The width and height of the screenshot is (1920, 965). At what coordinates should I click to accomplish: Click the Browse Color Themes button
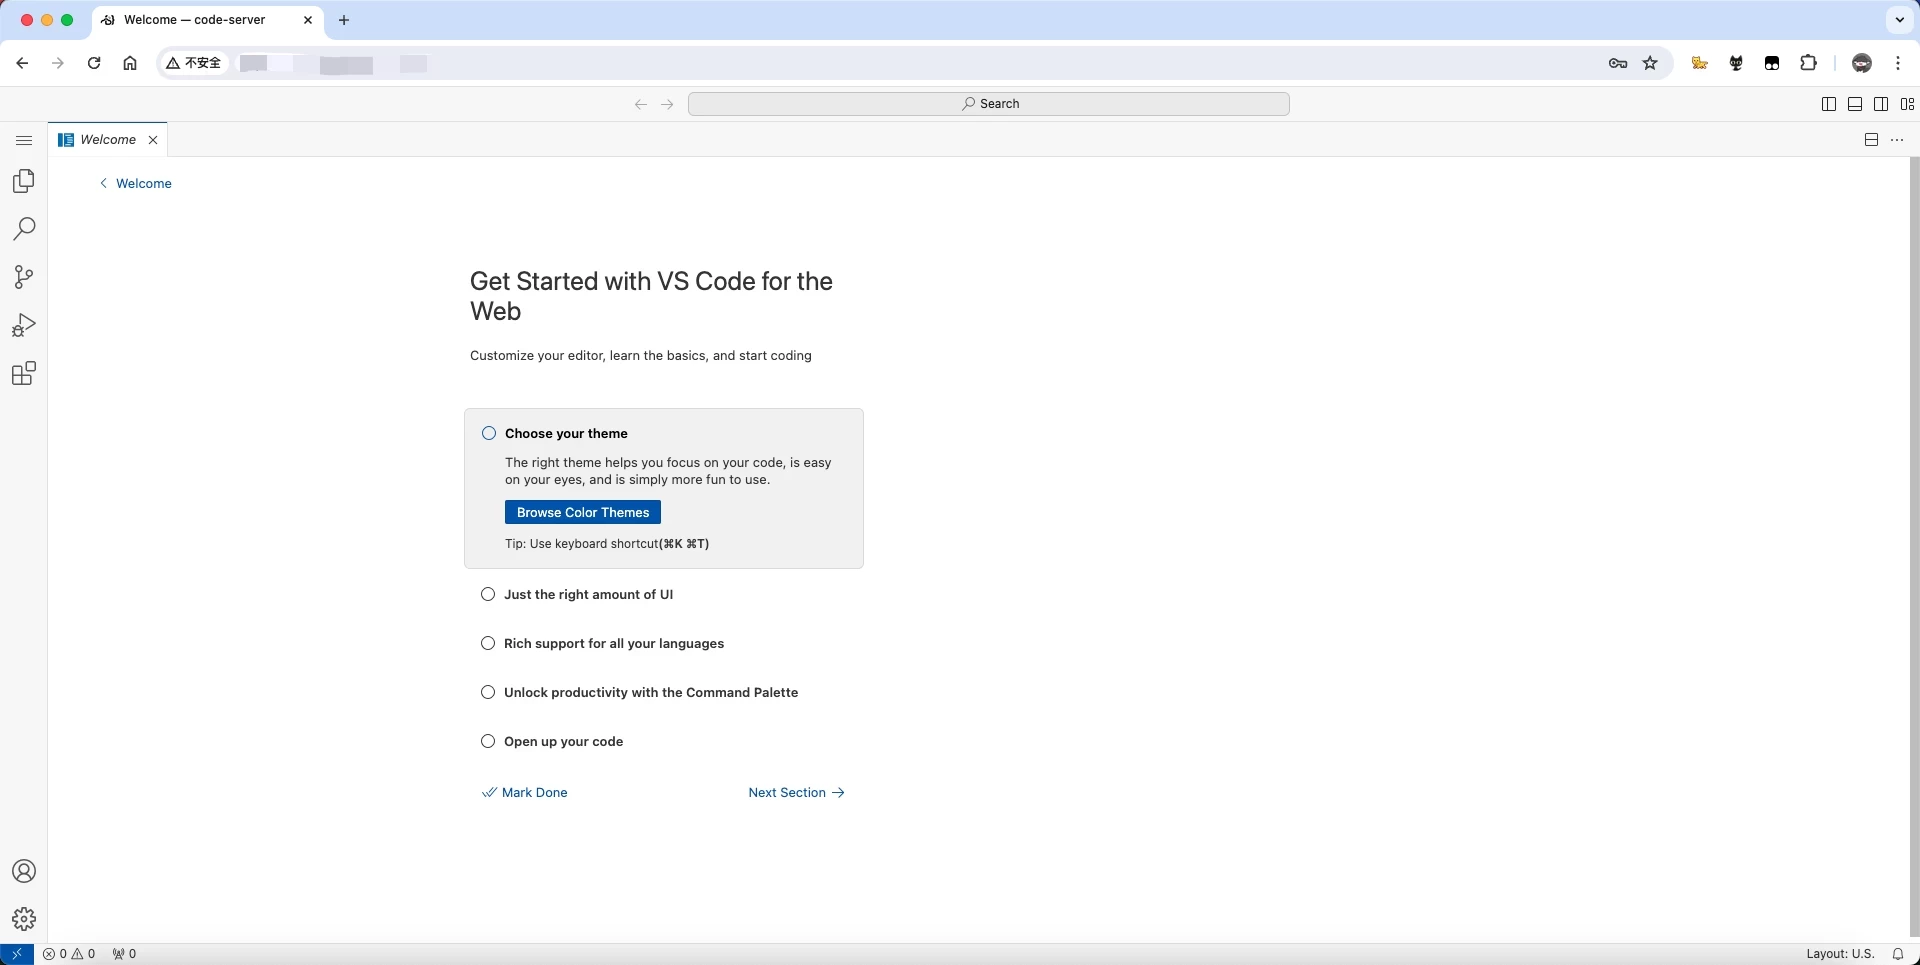582,513
